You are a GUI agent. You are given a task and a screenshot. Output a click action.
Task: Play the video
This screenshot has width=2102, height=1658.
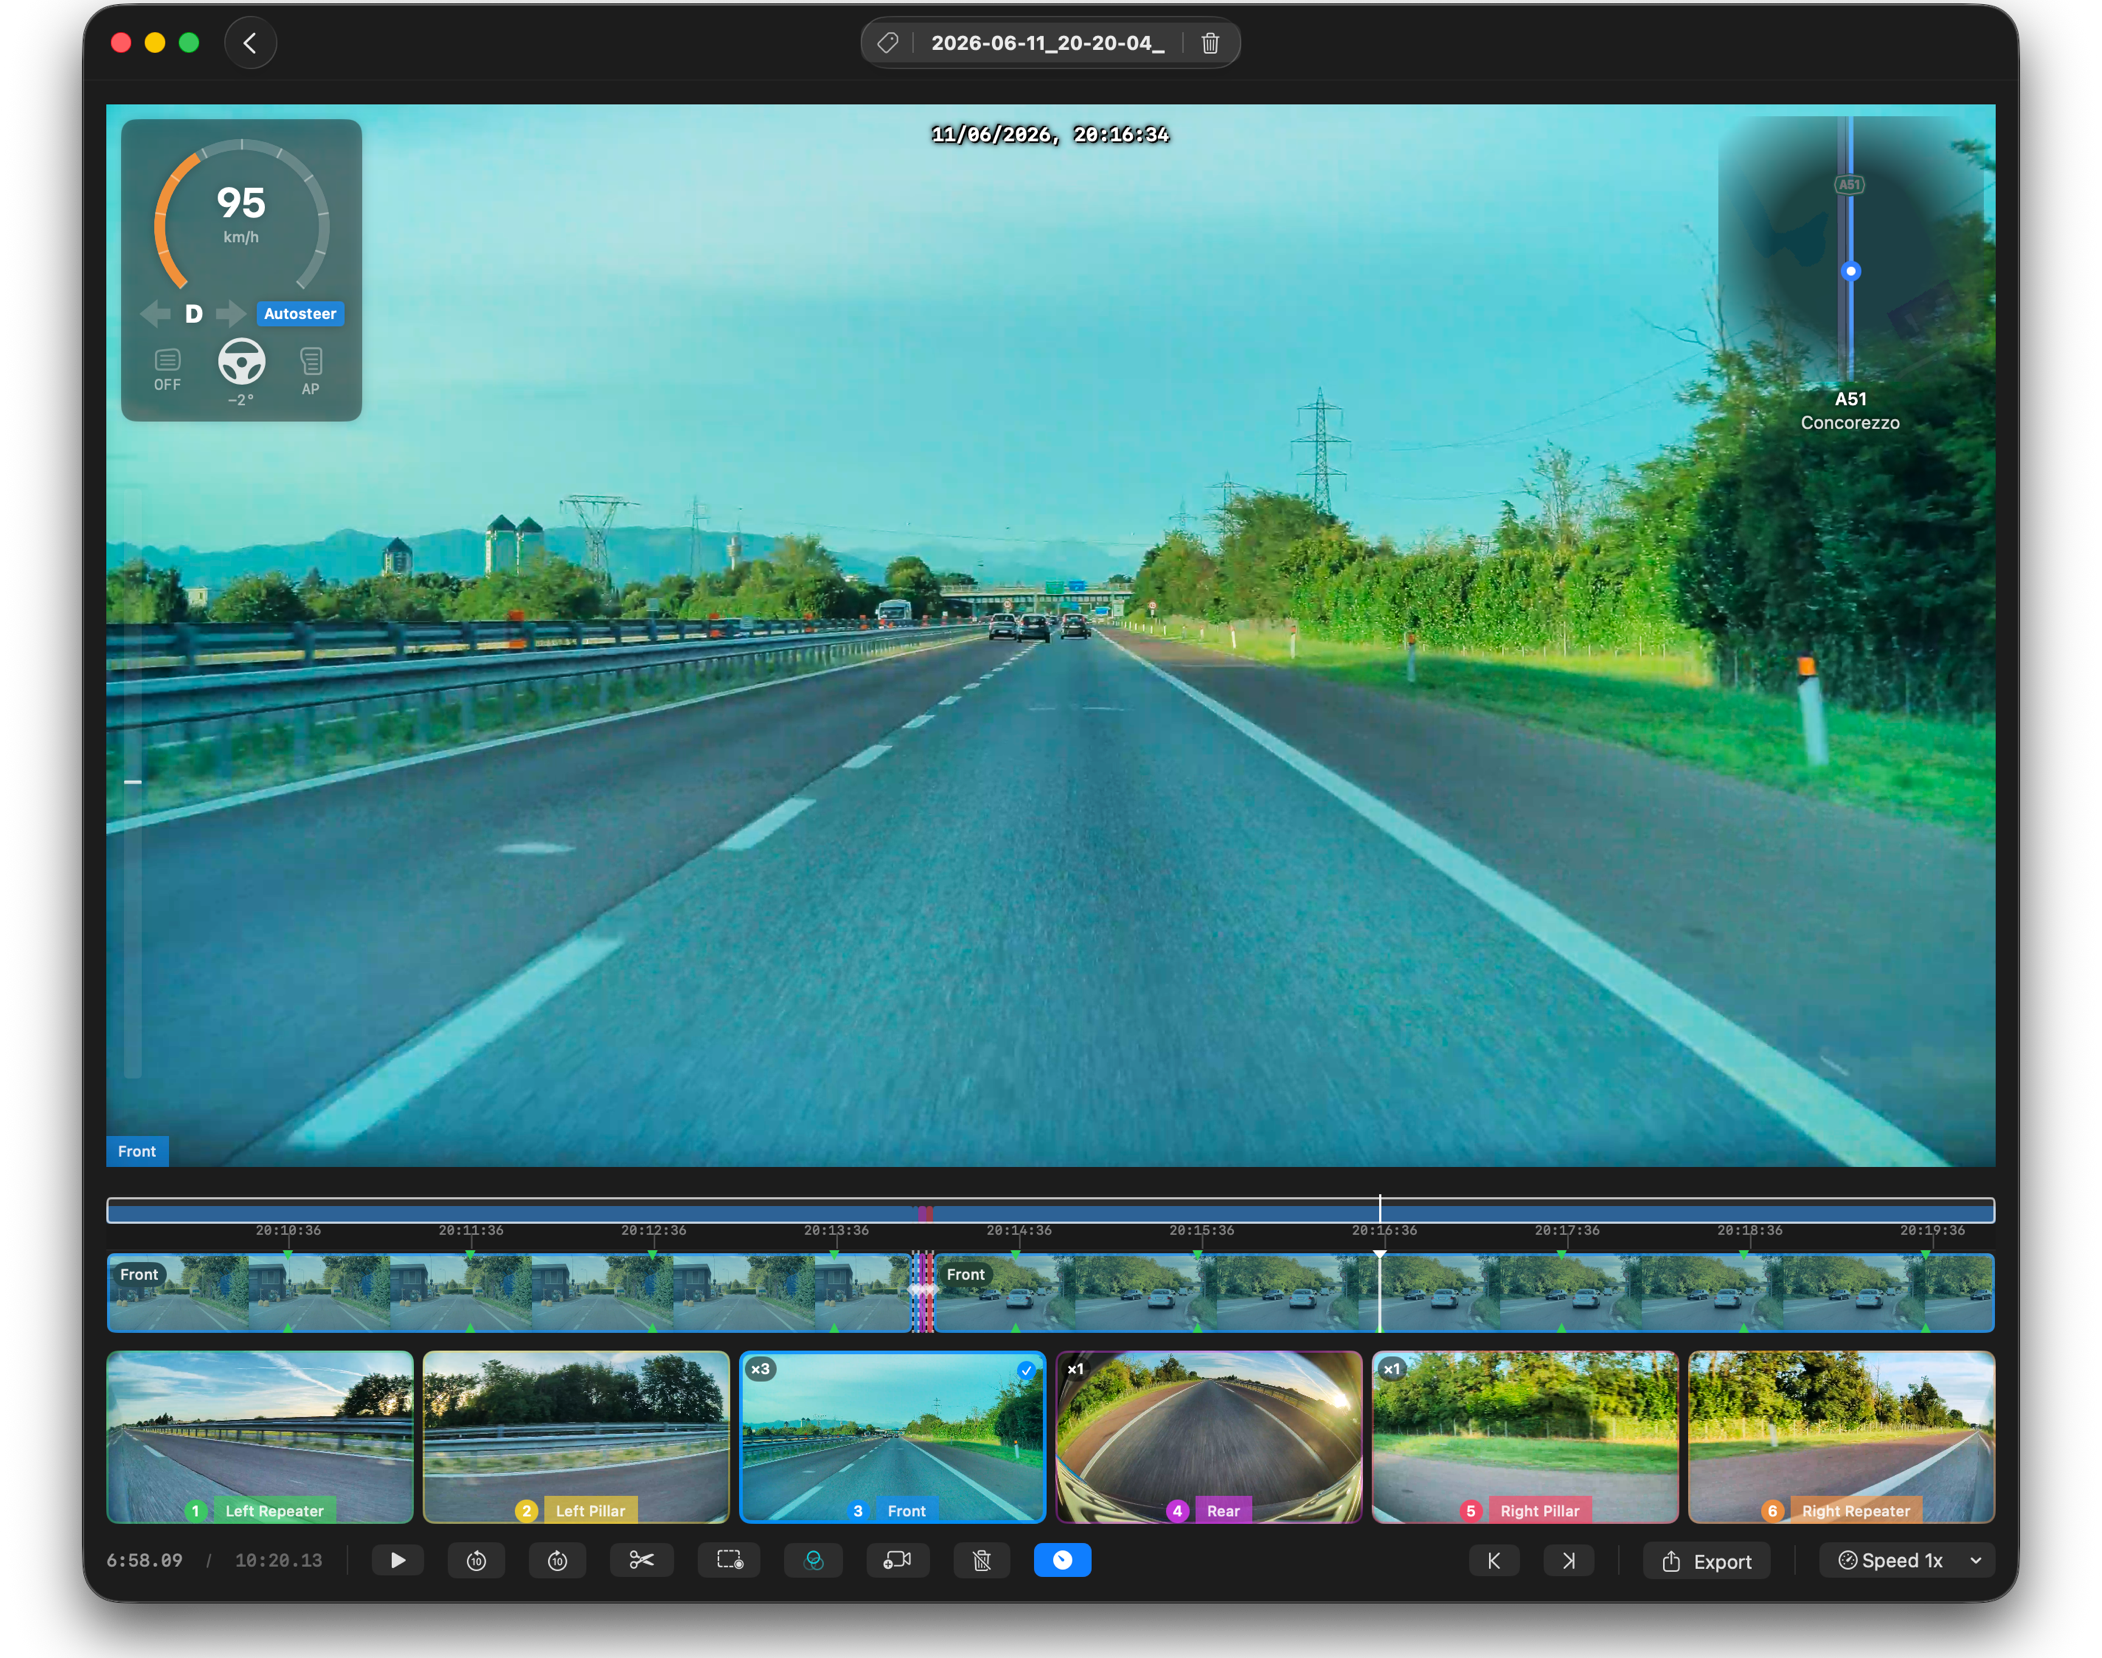pyautogui.click(x=397, y=1560)
